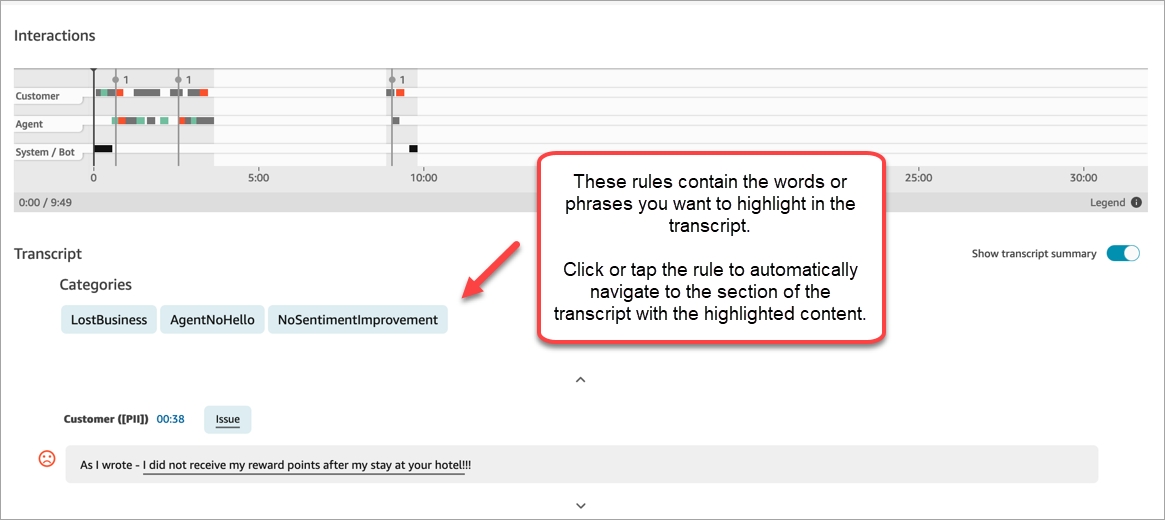This screenshot has width=1165, height=520.
Task: Click the second category marker on timeline
Action: [x=179, y=79]
